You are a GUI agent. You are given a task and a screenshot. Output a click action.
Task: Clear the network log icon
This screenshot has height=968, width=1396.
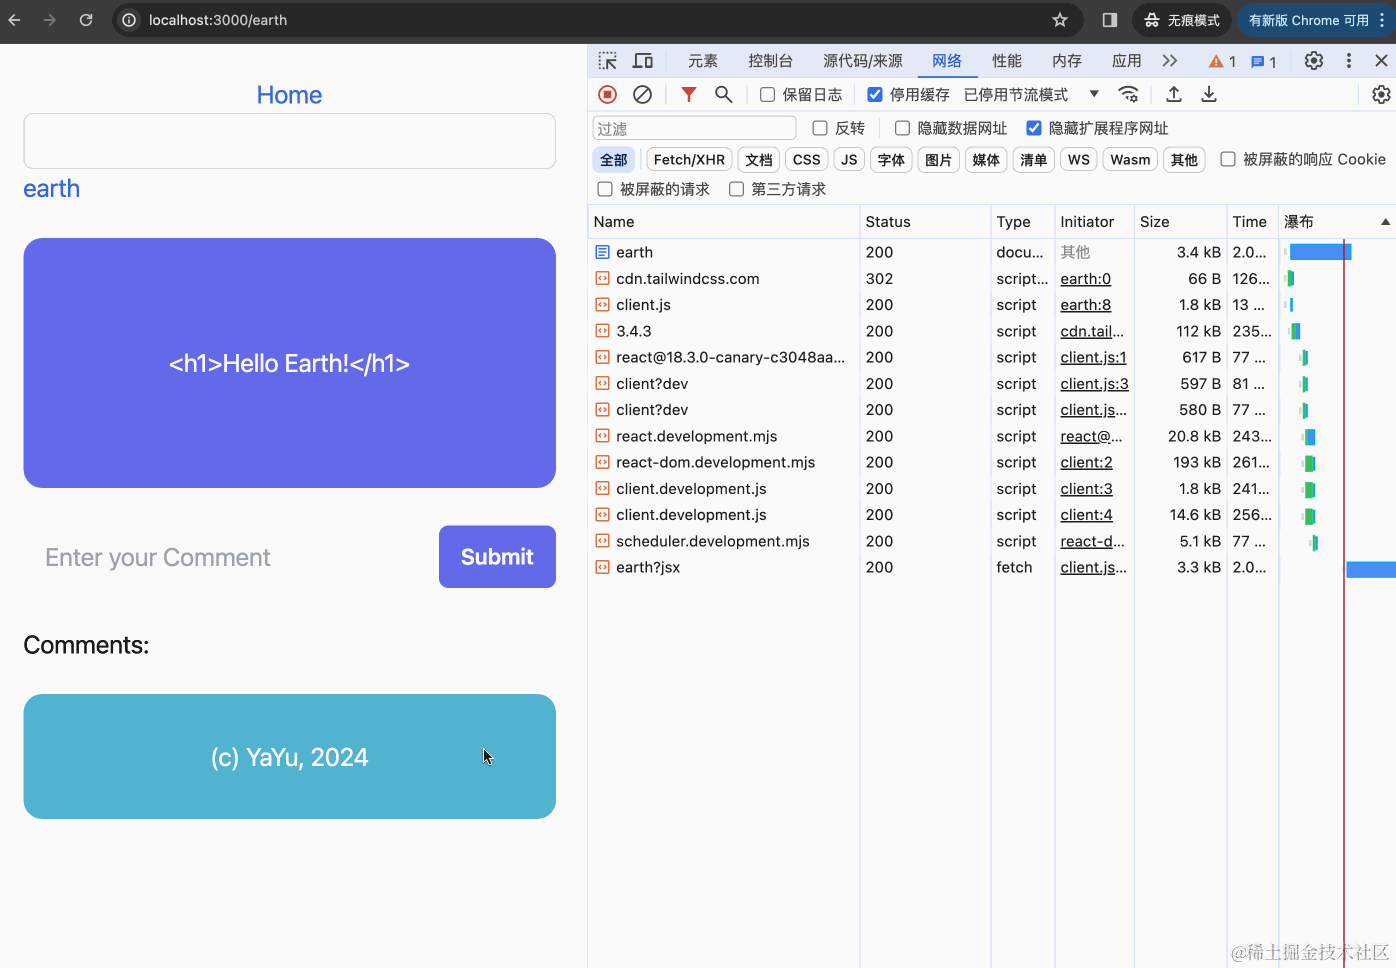pyautogui.click(x=642, y=93)
